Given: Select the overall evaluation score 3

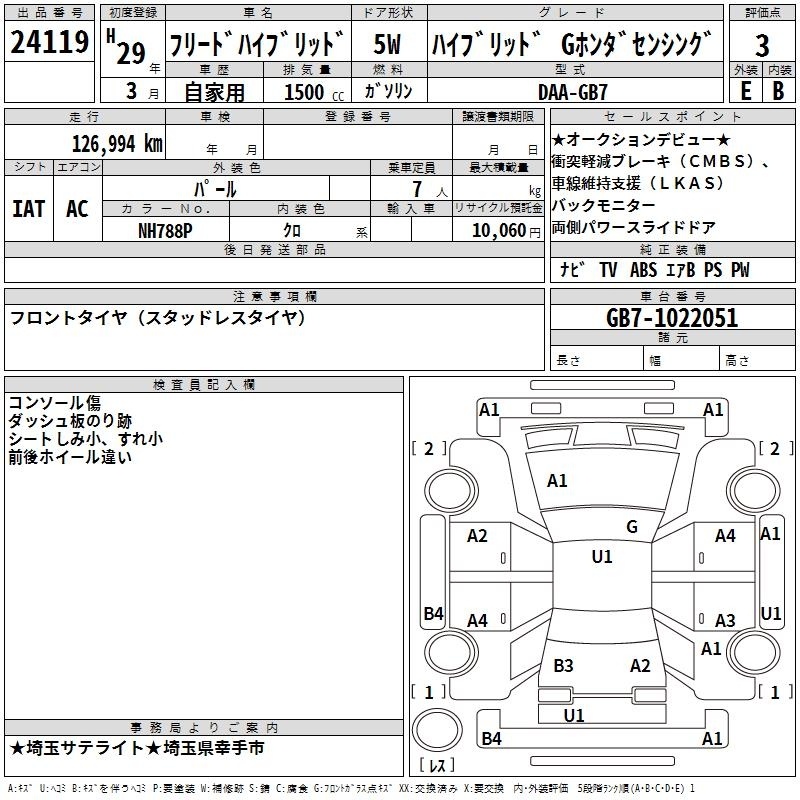Looking at the screenshot, I should tap(762, 45).
